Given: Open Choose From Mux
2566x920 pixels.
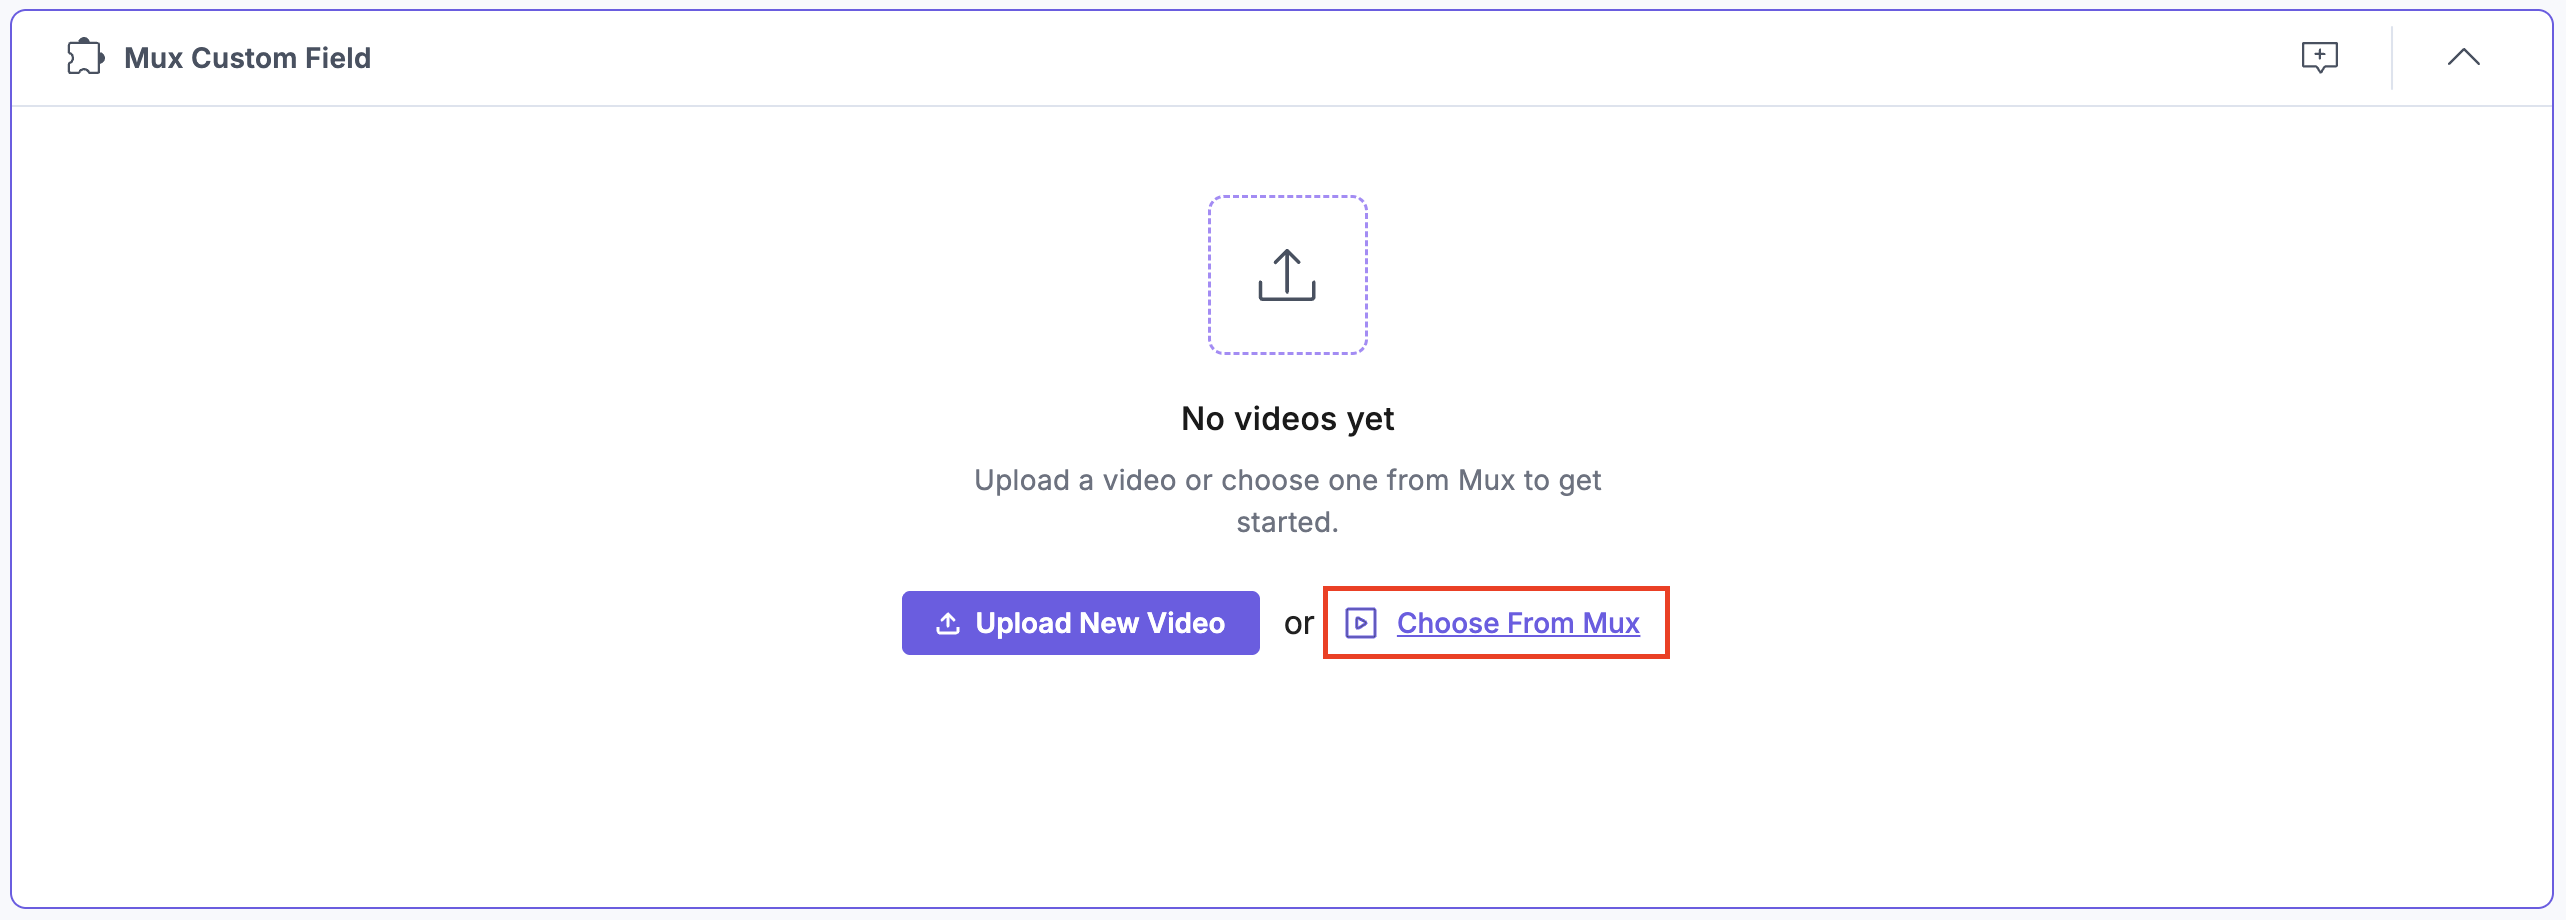Looking at the screenshot, I should [x=1518, y=622].
